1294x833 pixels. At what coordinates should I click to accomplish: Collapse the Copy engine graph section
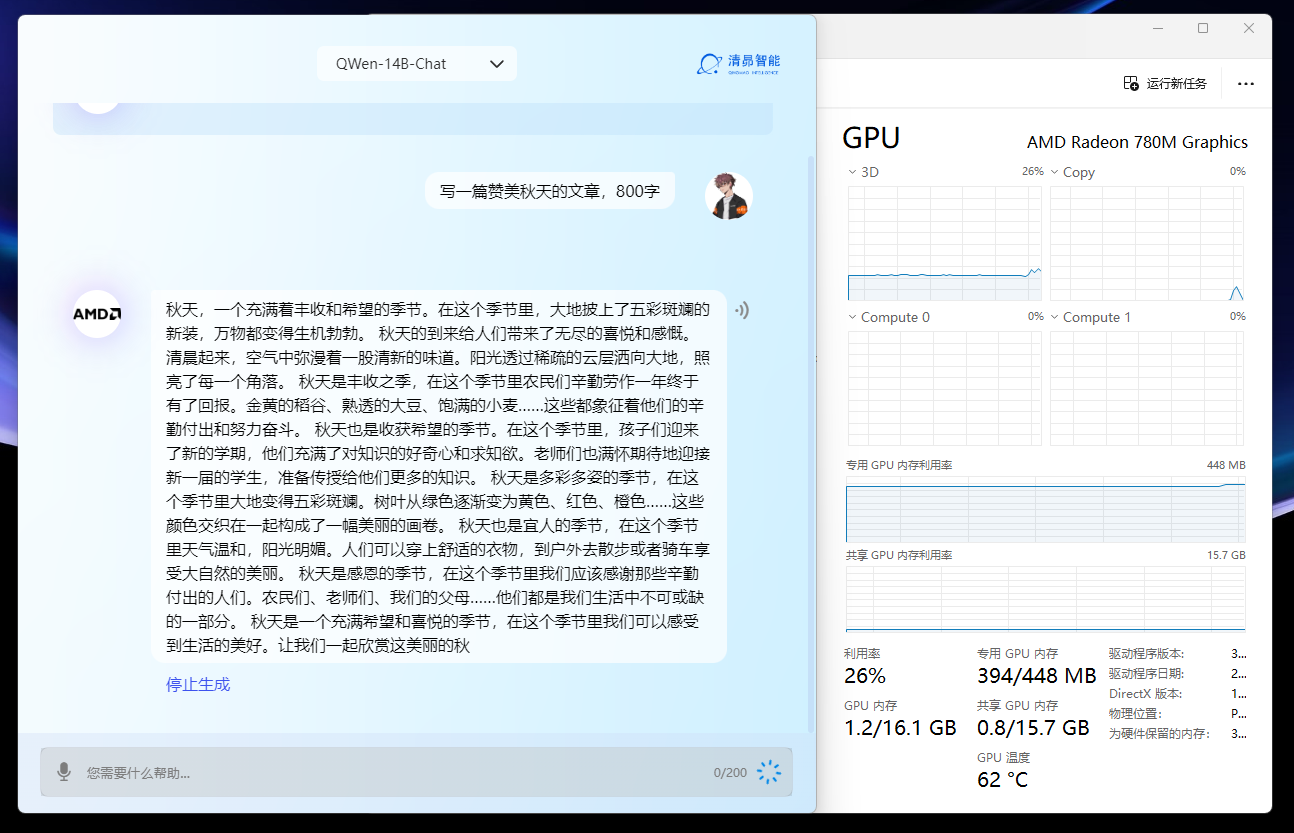[1054, 171]
